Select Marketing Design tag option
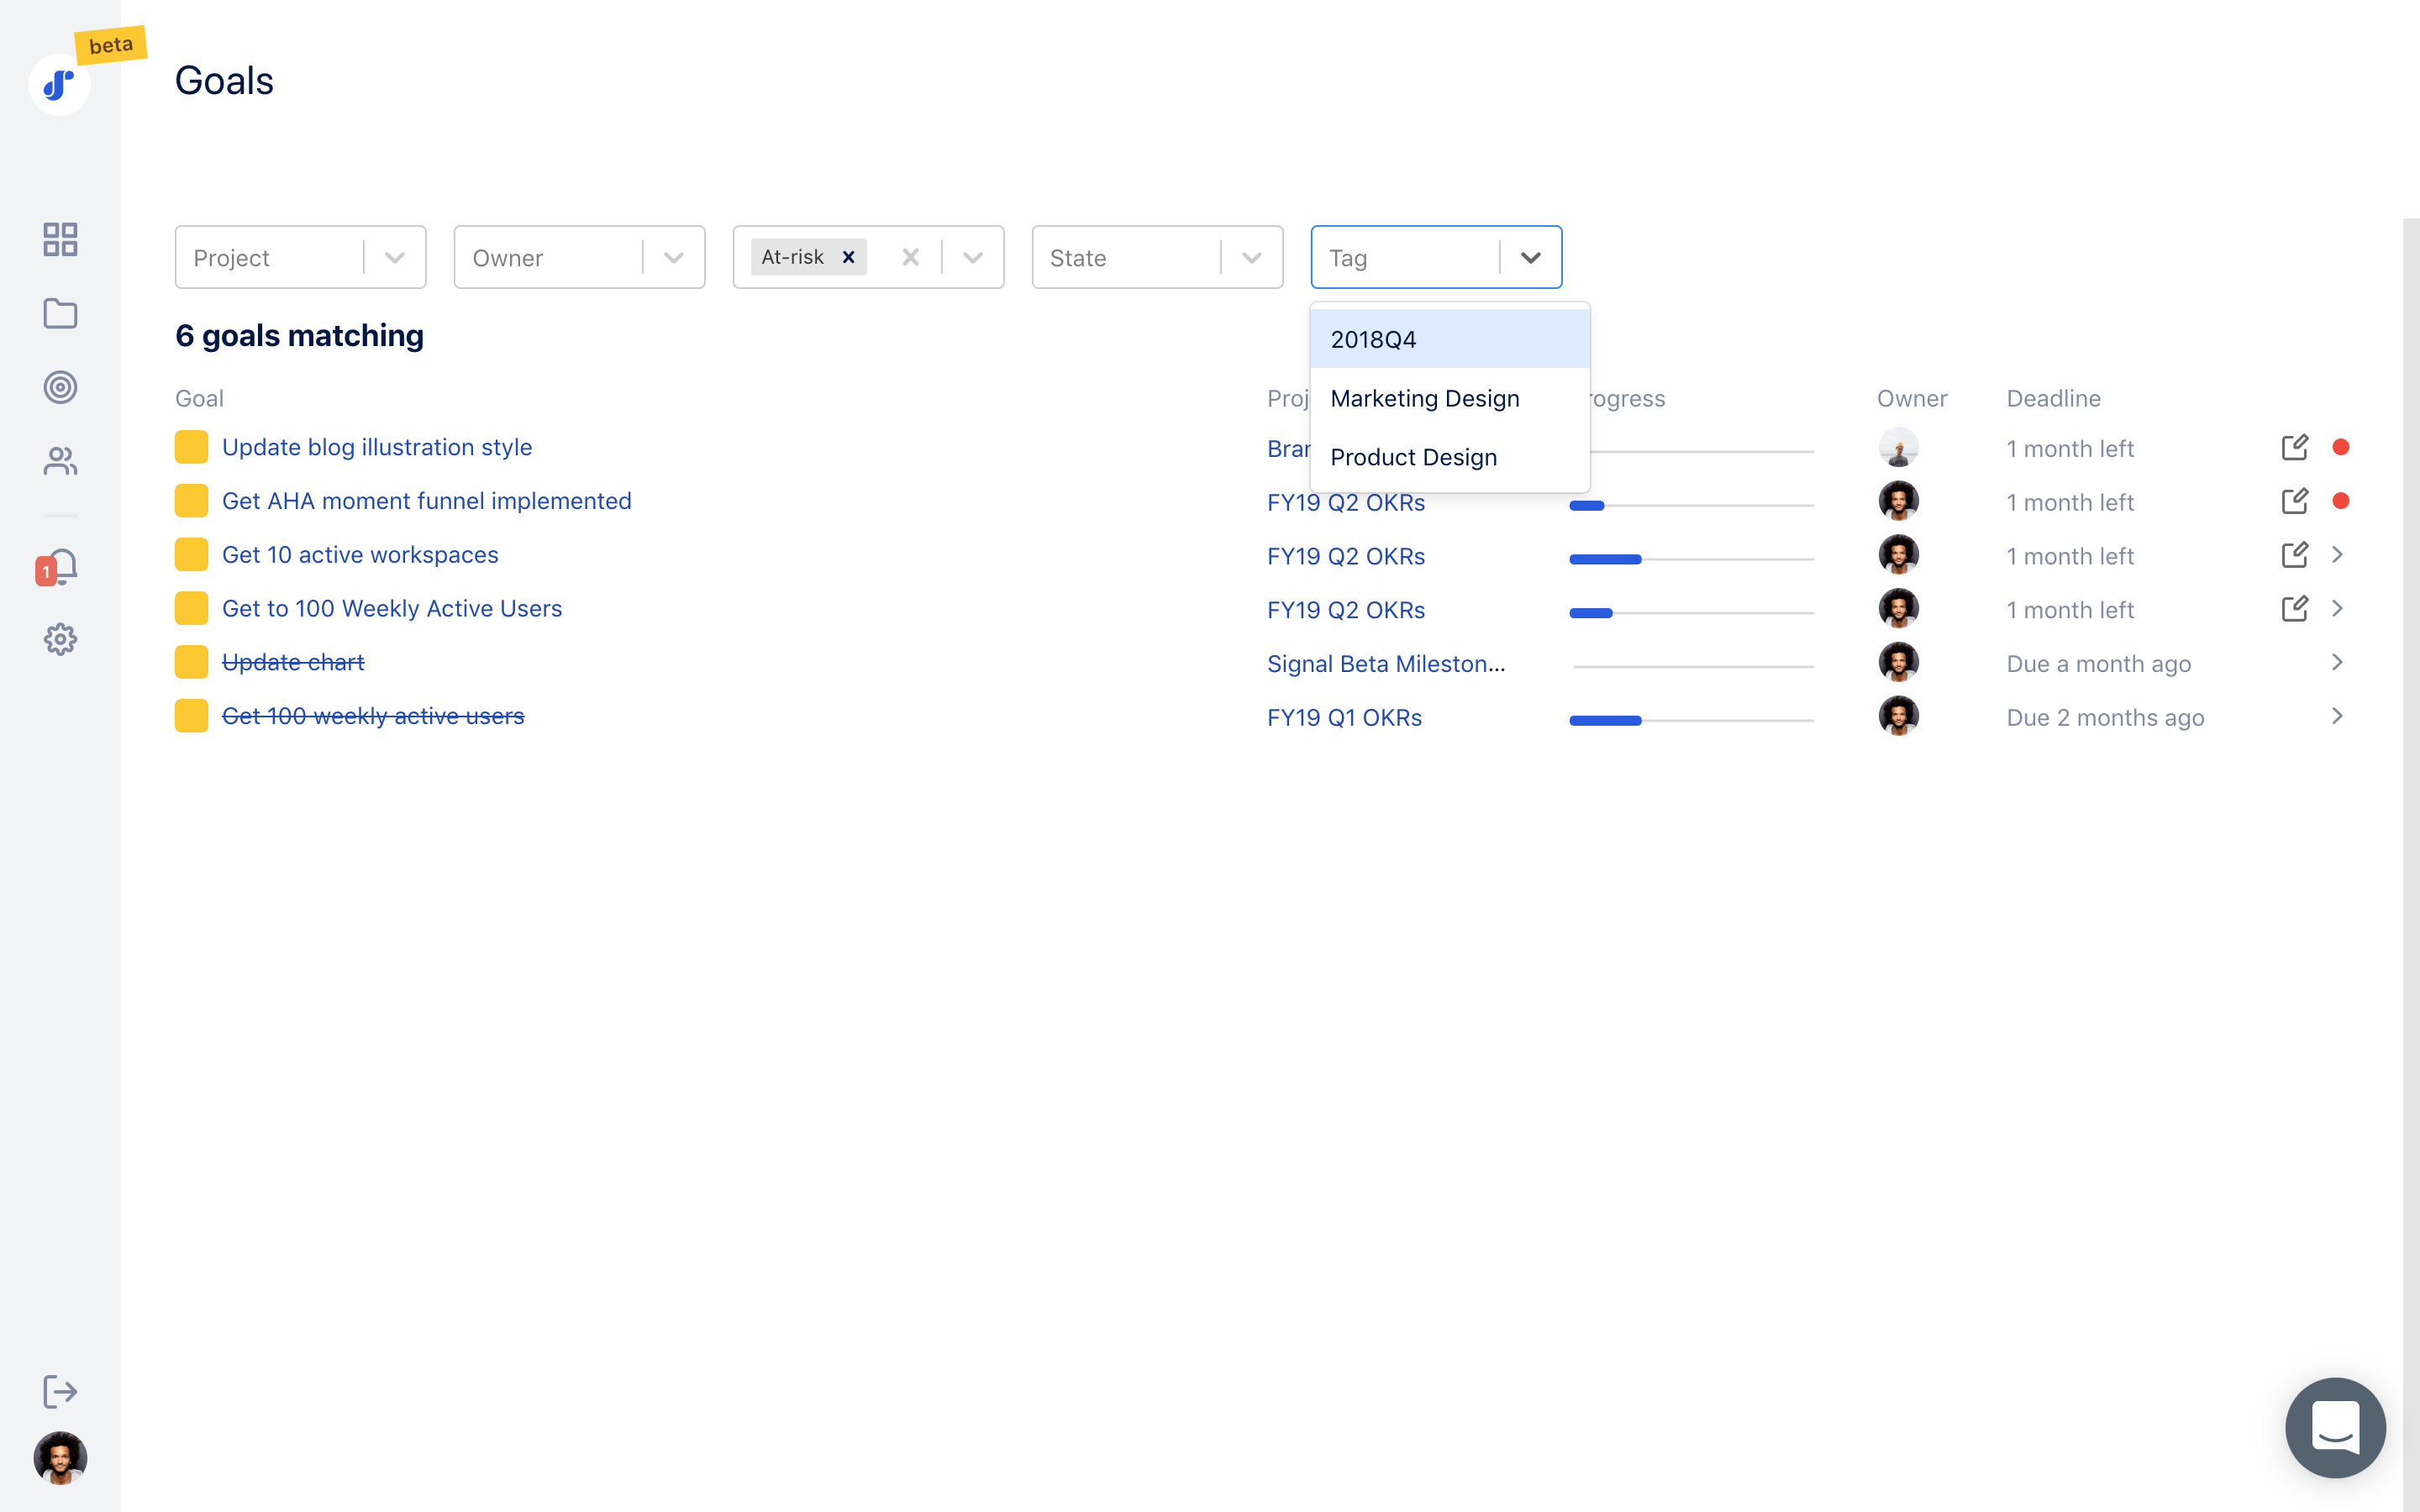Screen dimensions: 2420x1512 1425,397
